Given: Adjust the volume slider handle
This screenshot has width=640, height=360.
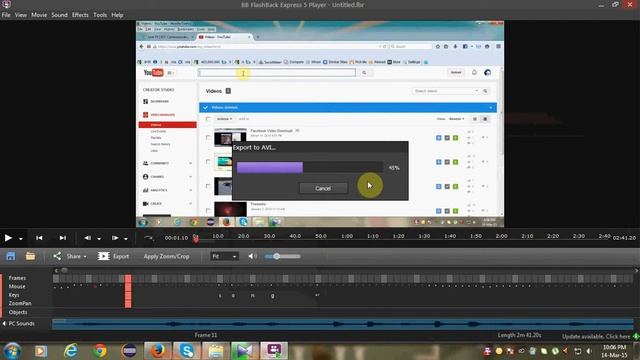Looking at the screenshot, I should point(276,256).
